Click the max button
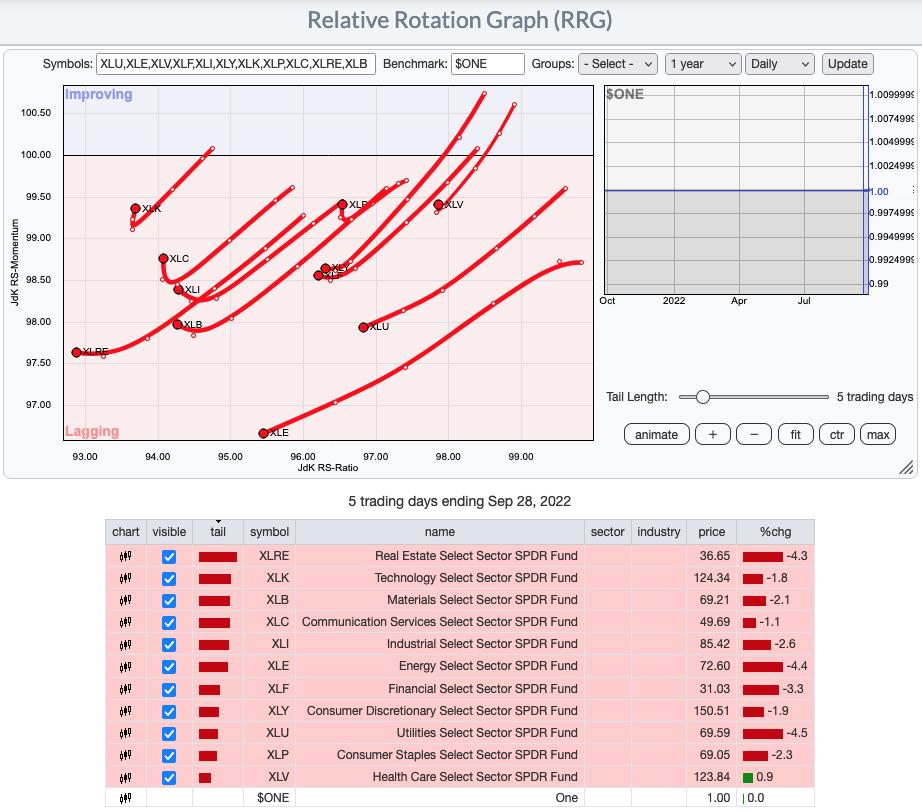922x812 pixels. tap(878, 435)
